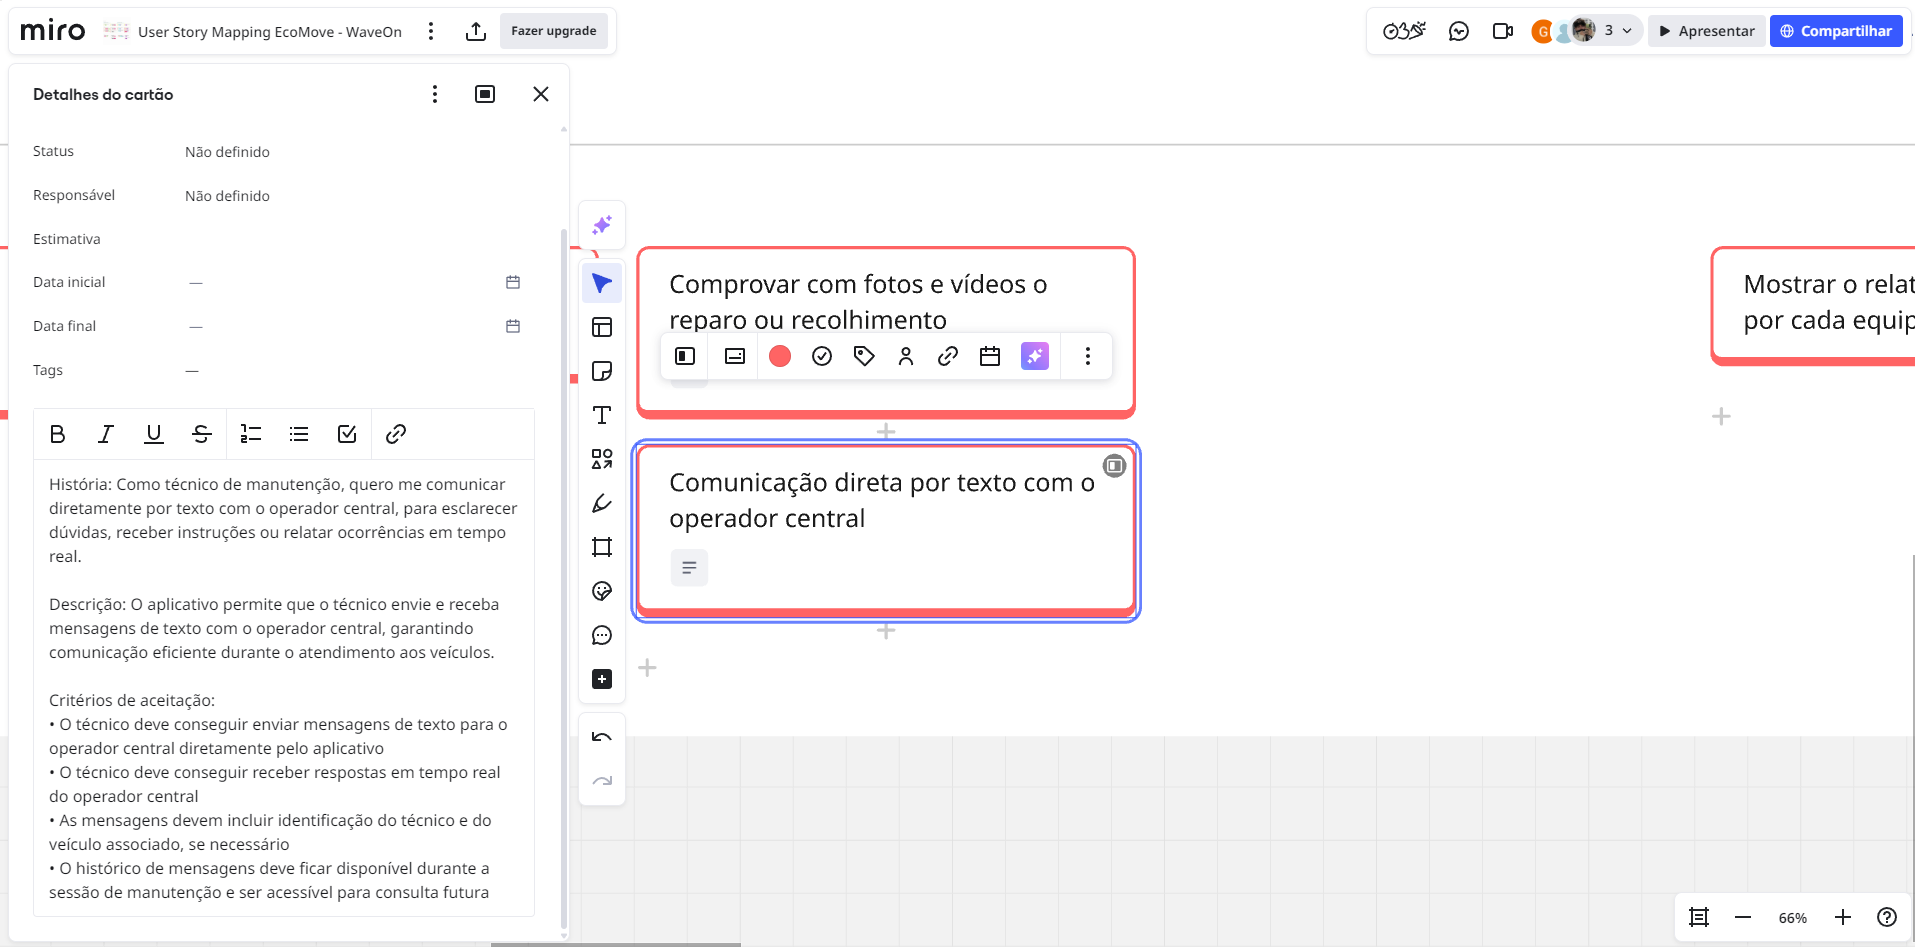Screen dimensions: 1915x947
Task: Select the pen drawing tool
Action: tap(602, 503)
